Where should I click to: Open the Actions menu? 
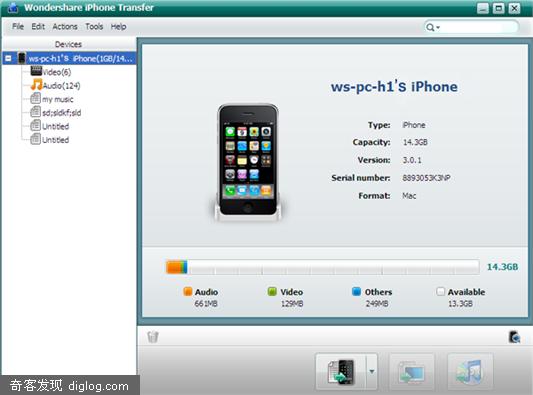pyautogui.click(x=65, y=27)
